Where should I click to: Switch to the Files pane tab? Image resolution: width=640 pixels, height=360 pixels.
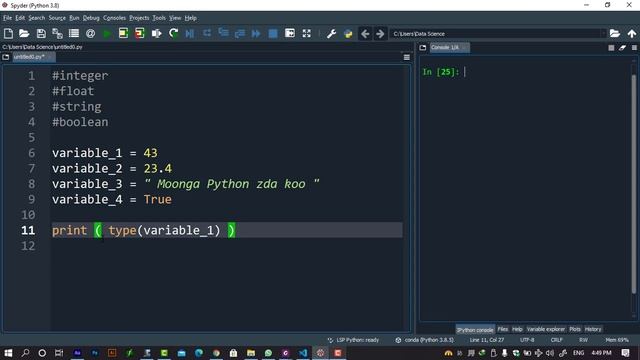coord(503,329)
